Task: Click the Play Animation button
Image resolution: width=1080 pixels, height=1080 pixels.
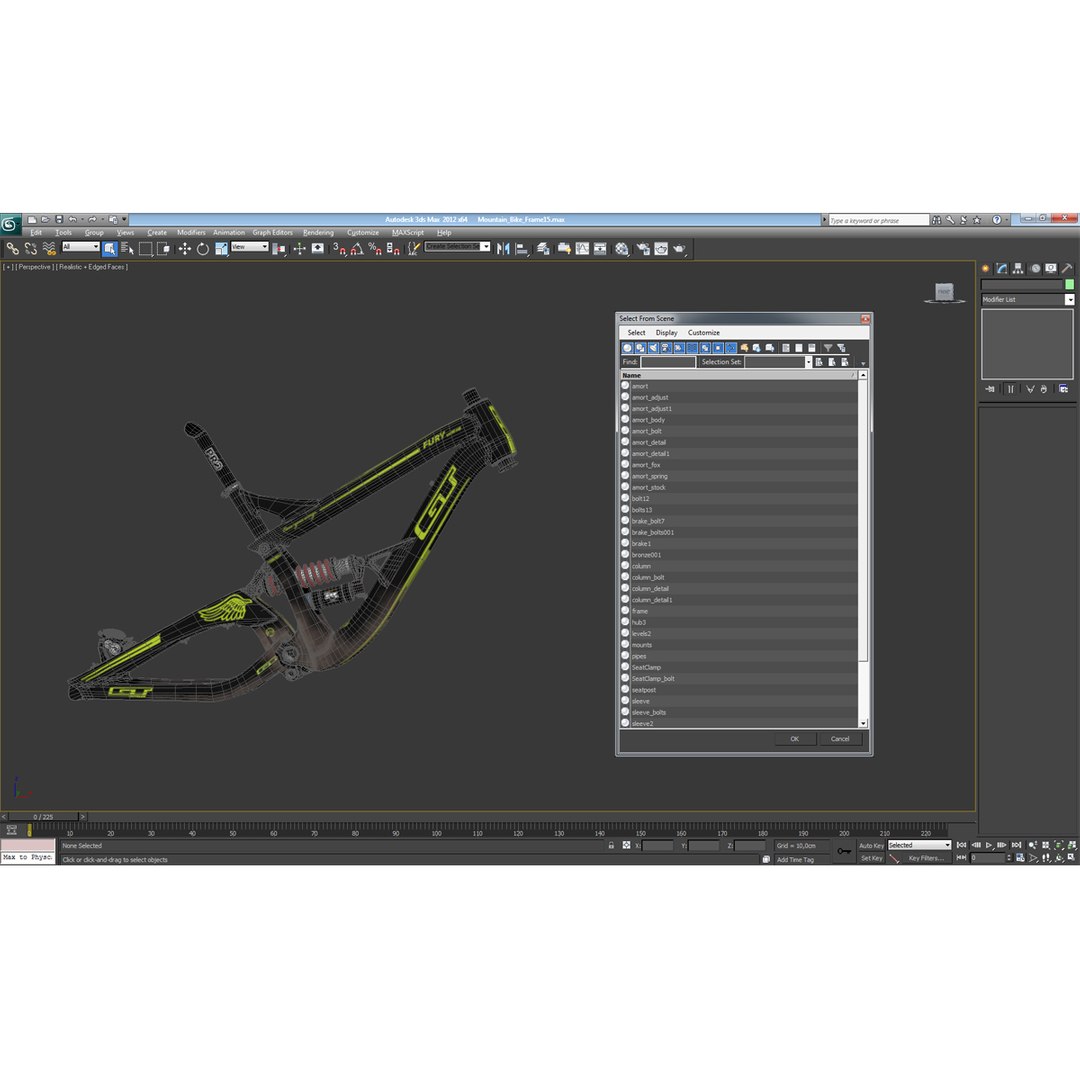Action: click(989, 845)
